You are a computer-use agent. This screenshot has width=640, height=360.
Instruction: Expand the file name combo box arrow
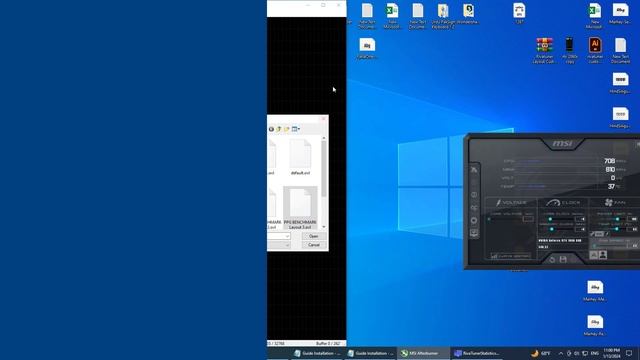point(287,236)
